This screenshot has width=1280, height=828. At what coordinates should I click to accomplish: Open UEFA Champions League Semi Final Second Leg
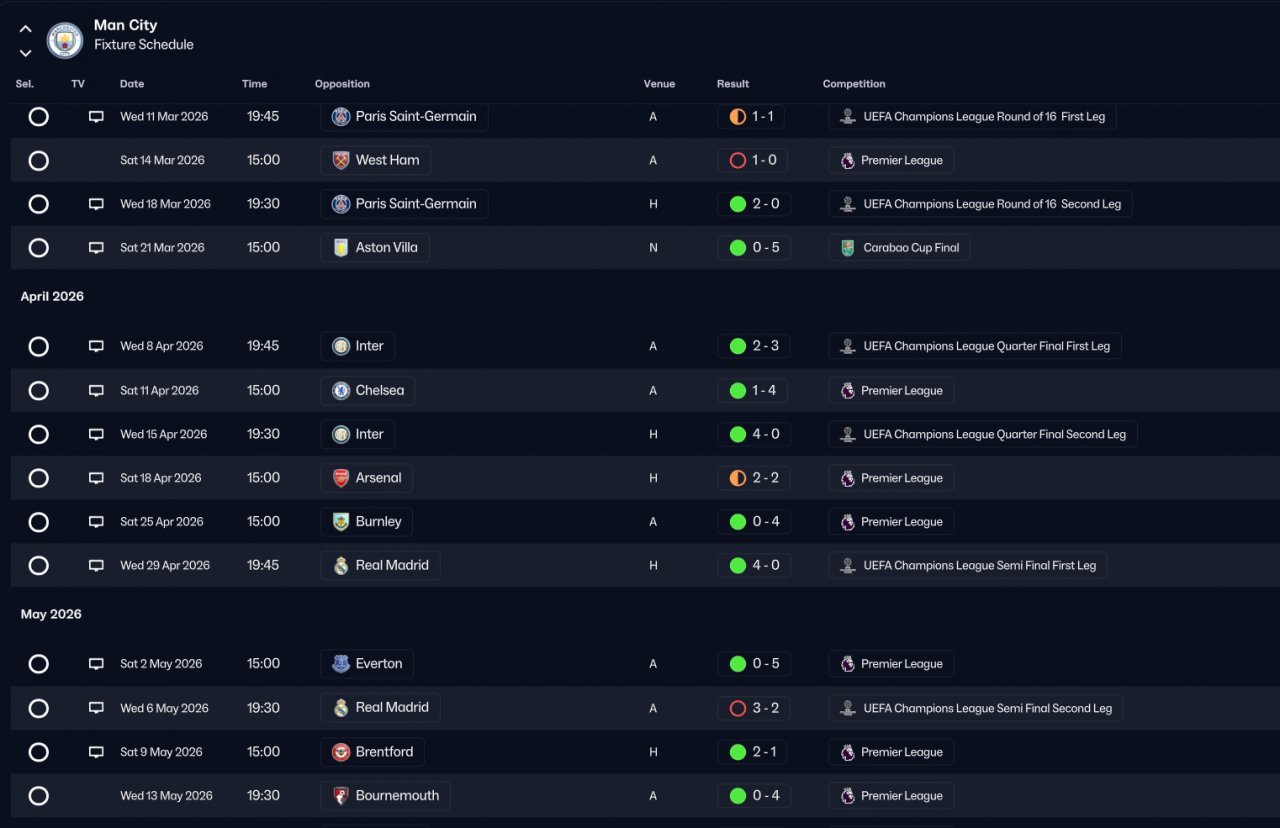tap(975, 708)
